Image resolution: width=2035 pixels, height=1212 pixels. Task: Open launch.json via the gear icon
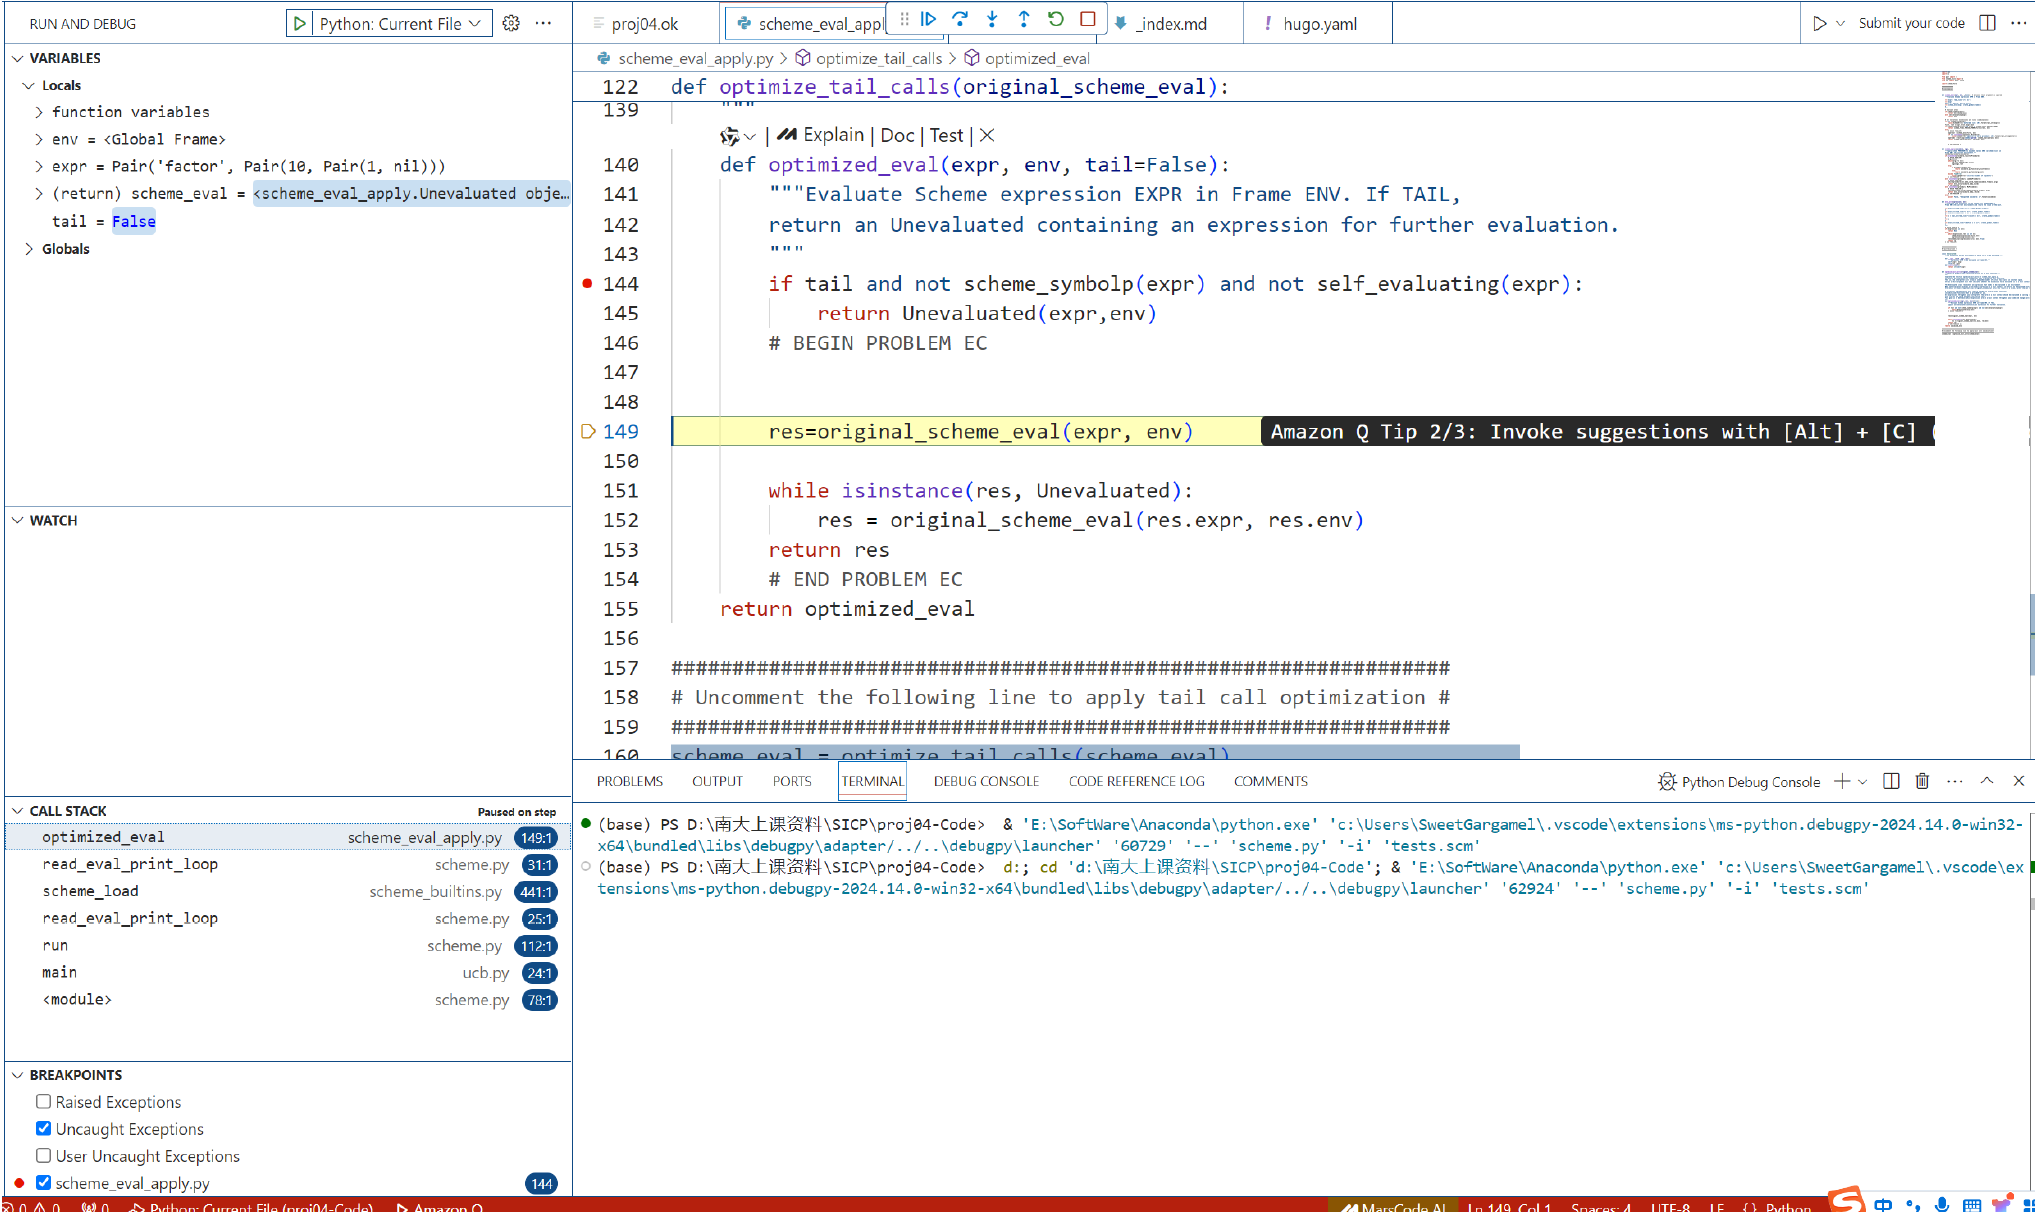click(x=511, y=23)
